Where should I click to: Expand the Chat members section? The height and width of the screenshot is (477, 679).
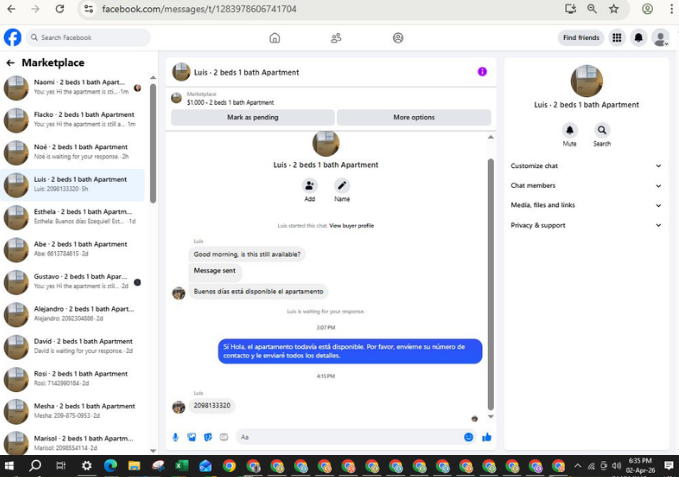586,186
